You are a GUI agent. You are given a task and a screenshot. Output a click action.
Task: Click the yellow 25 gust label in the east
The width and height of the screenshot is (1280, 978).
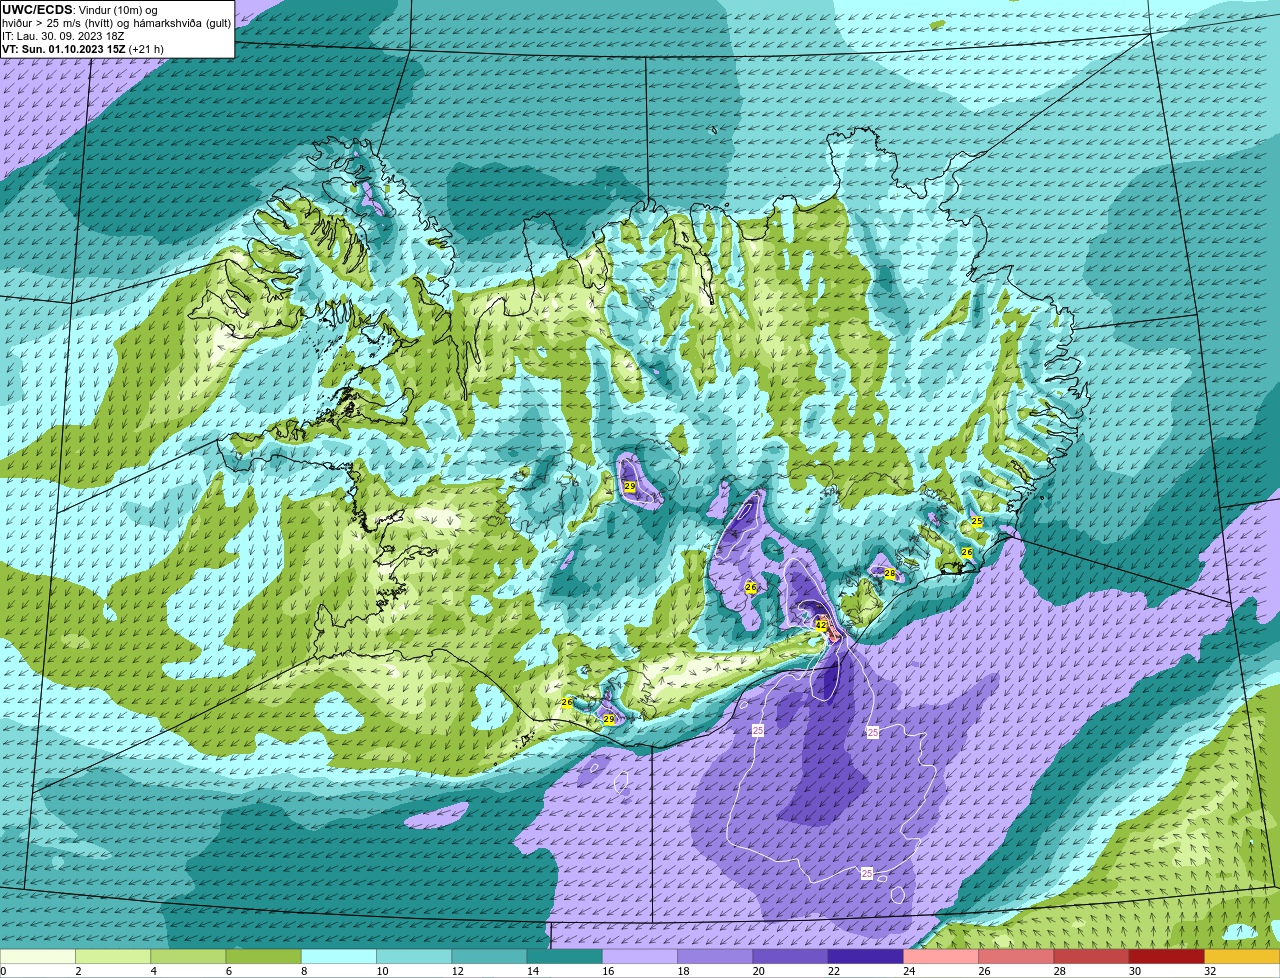[976, 521]
